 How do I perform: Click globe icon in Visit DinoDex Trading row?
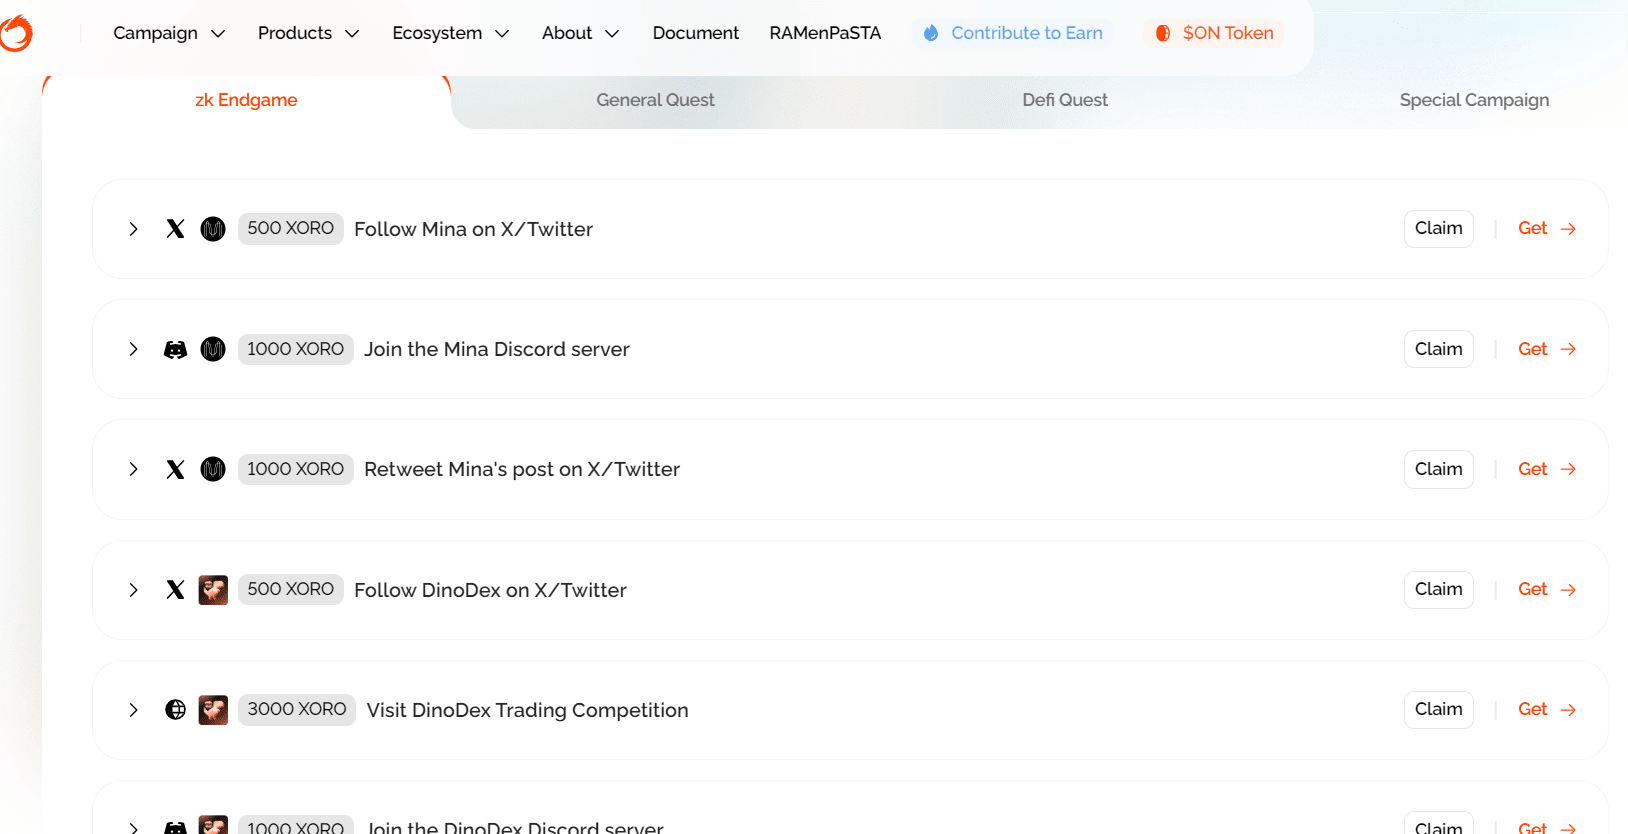point(175,710)
